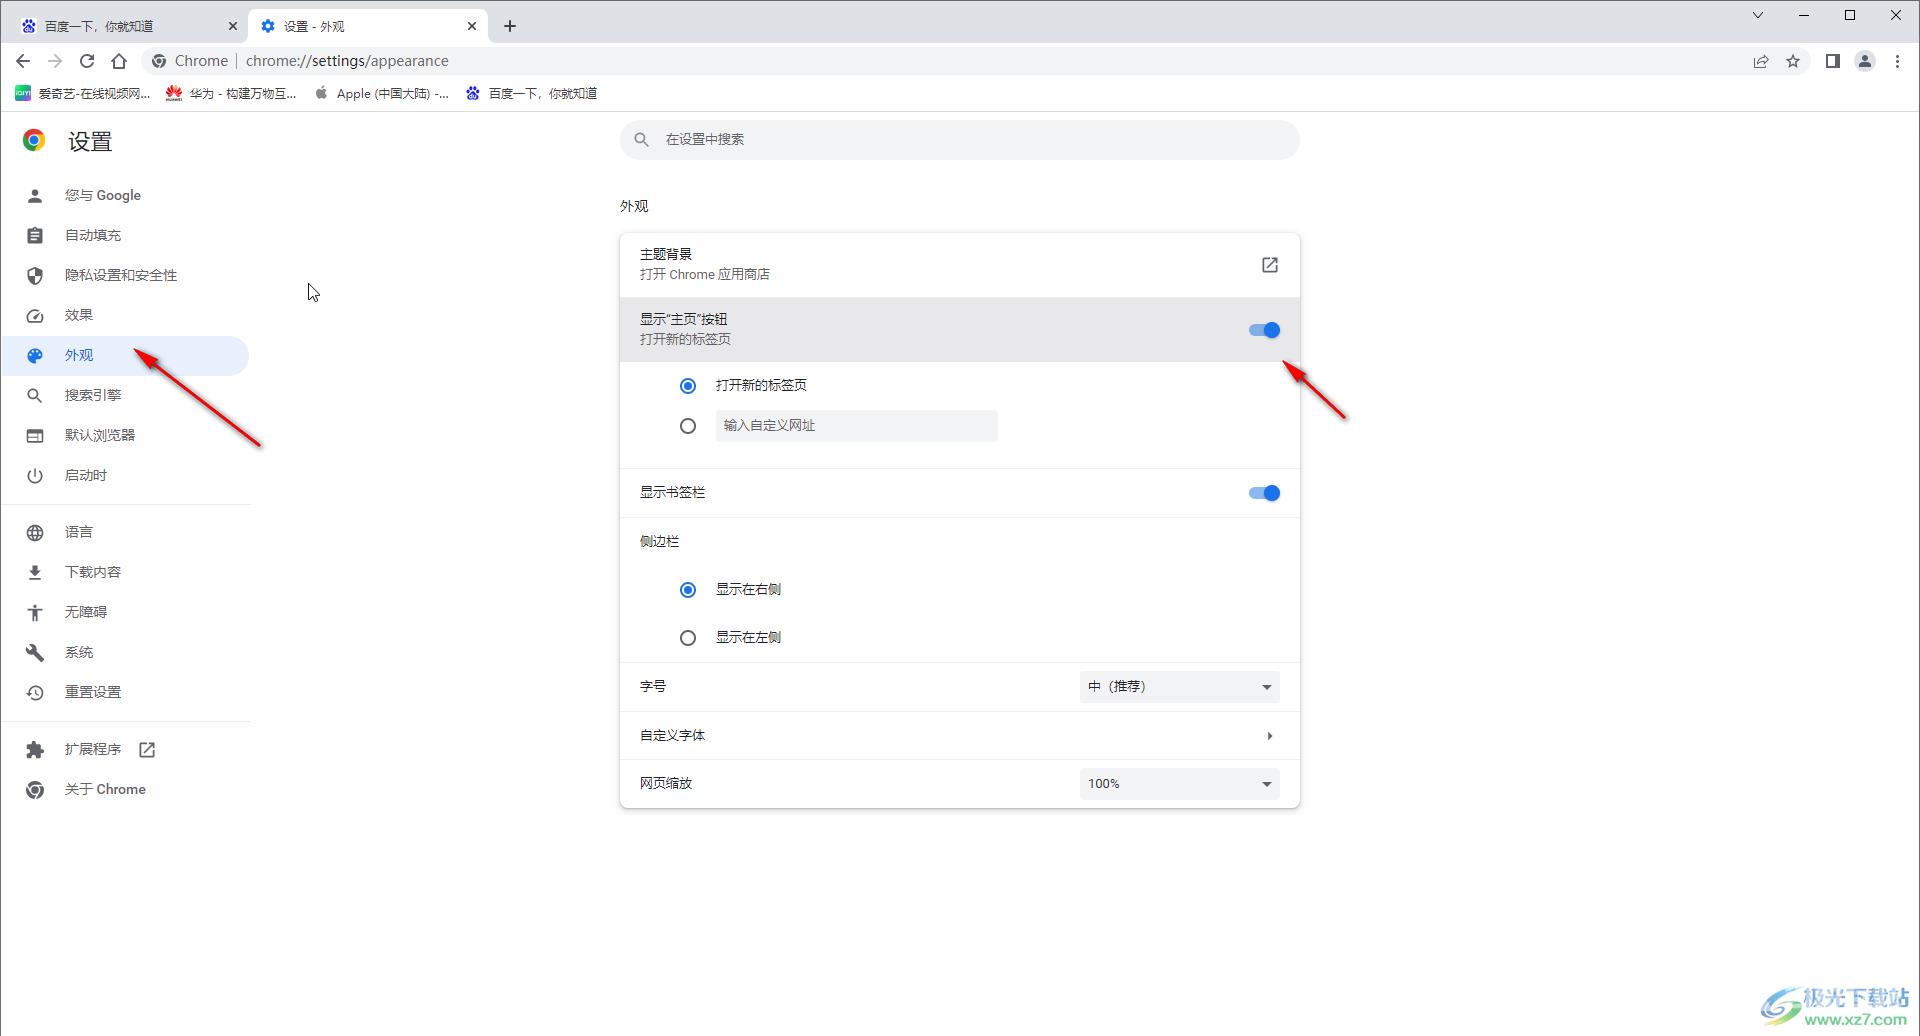The height and width of the screenshot is (1036, 1920).
Task: Select the 打开新的标签页 radio option
Action: [688, 386]
